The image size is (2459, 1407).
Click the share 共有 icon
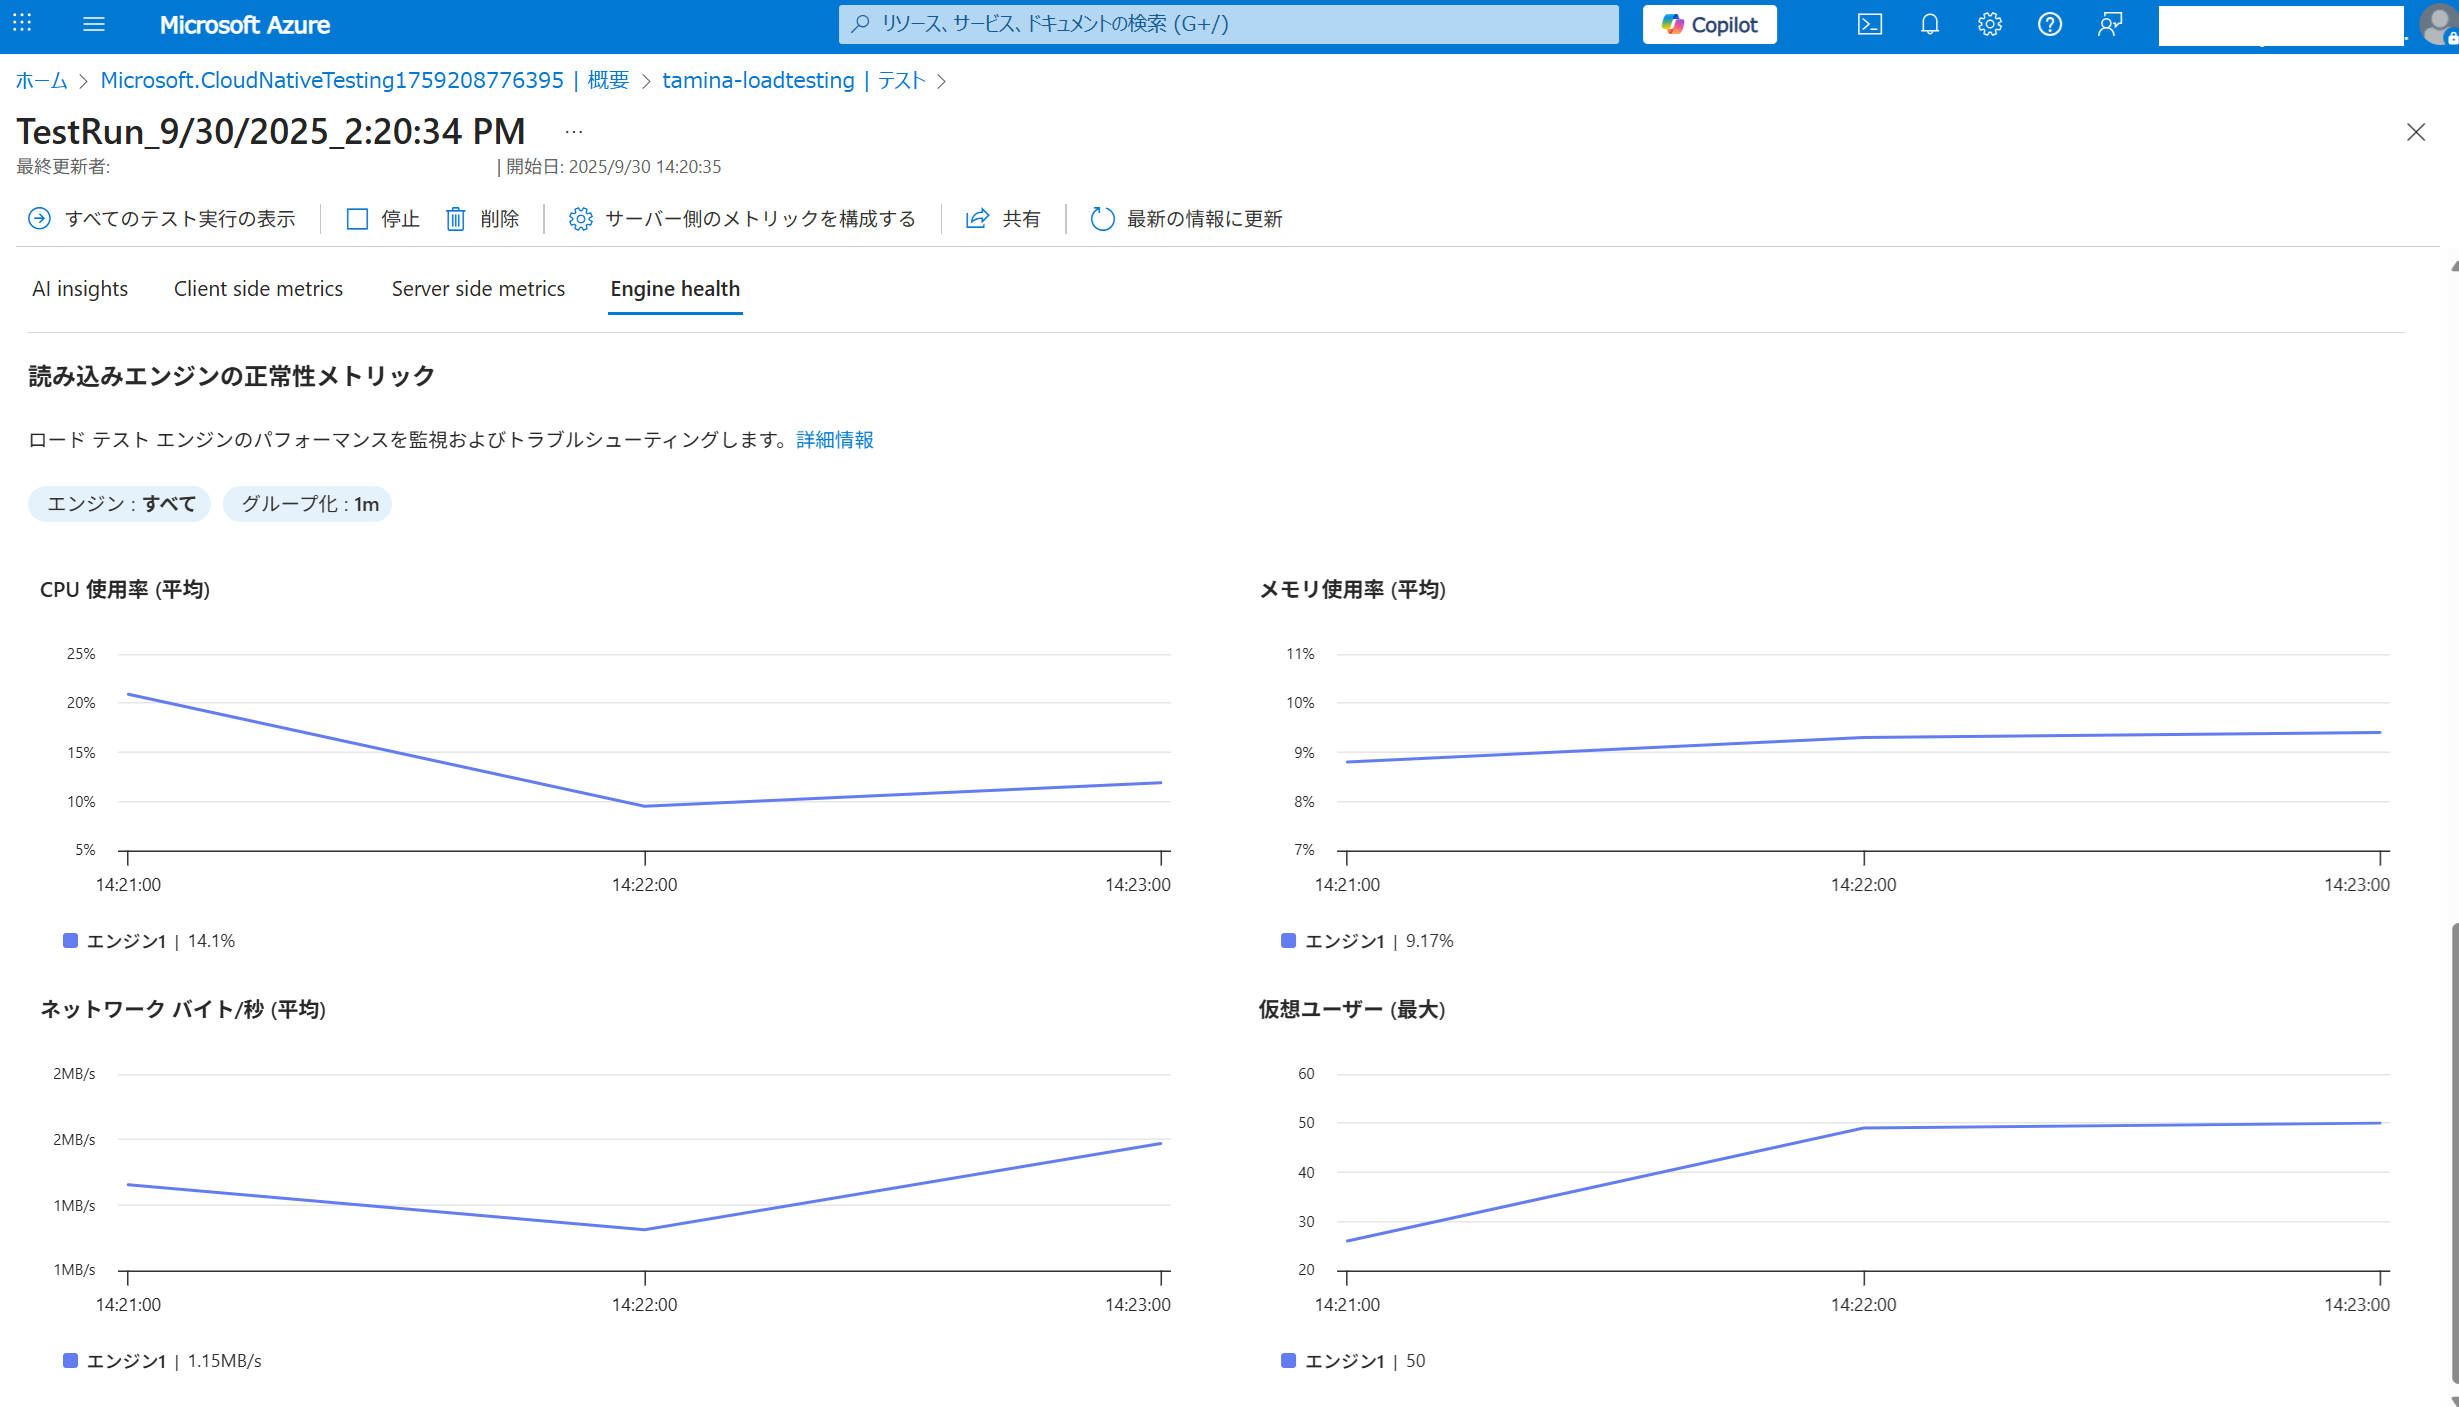(x=977, y=219)
